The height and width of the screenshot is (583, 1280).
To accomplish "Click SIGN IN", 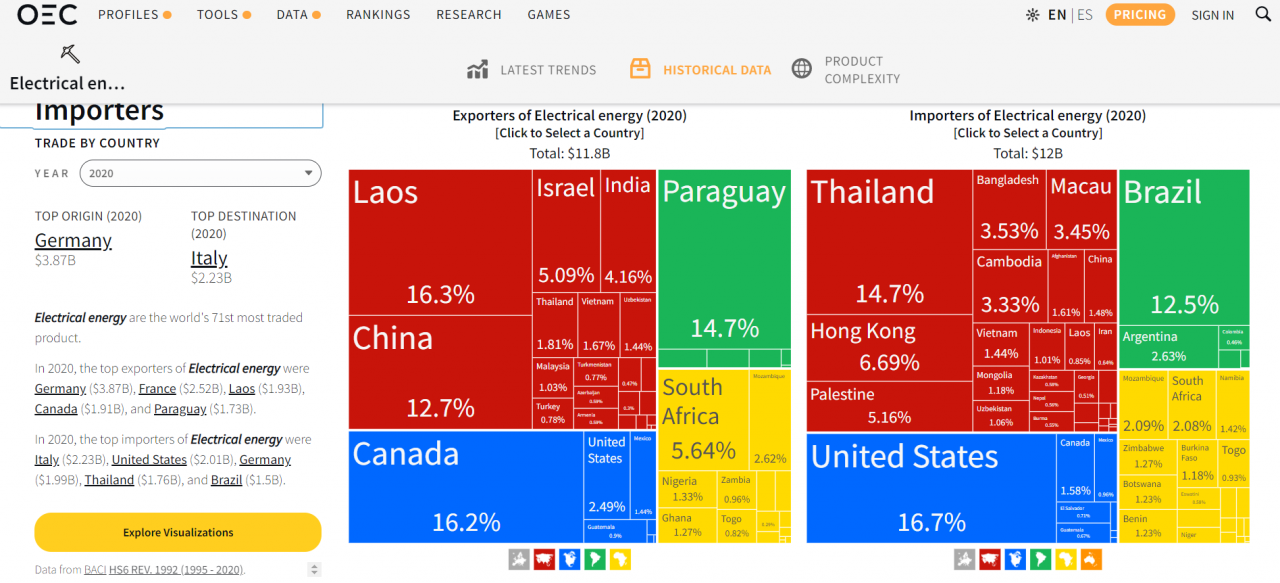I will 1213,15.
